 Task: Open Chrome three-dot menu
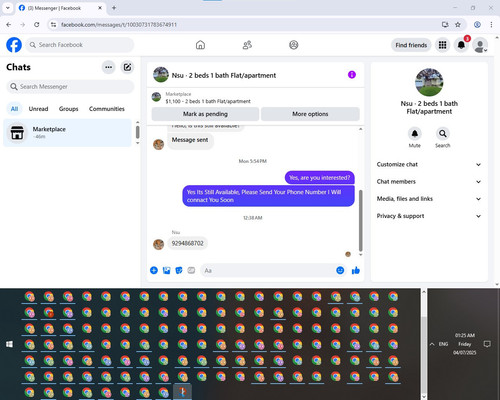point(491,25)
